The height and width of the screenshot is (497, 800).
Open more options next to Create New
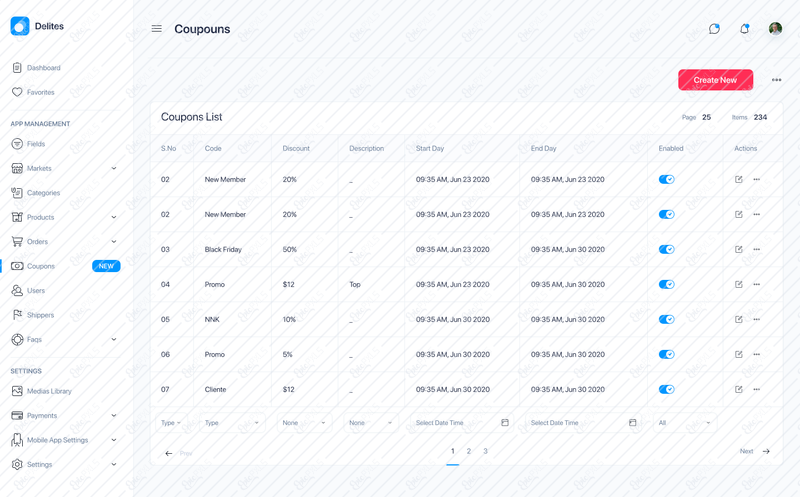tap(777, 80)
